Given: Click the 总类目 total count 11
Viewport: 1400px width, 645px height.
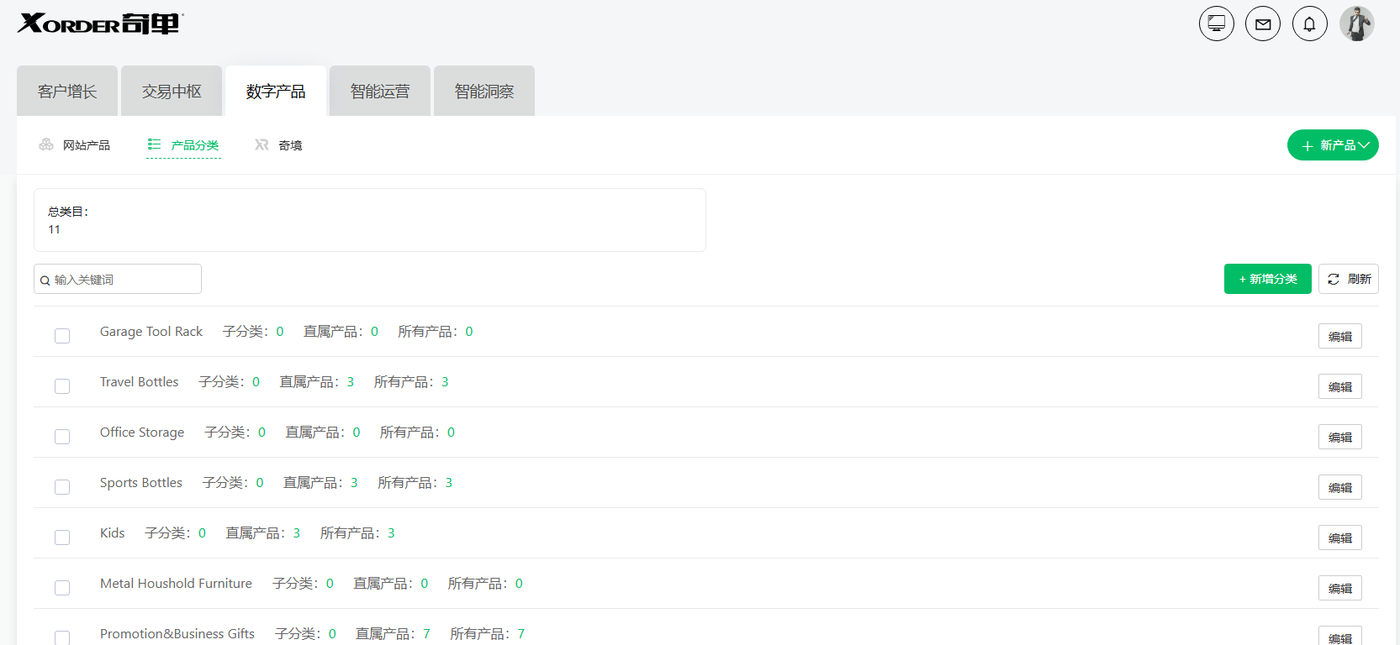Looking at the screenshot, I should (54, 230).
